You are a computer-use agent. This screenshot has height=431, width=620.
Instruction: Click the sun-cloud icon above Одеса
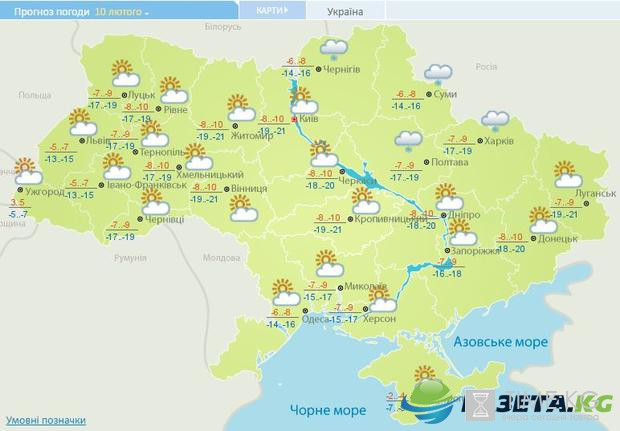[x=286, y=292]
